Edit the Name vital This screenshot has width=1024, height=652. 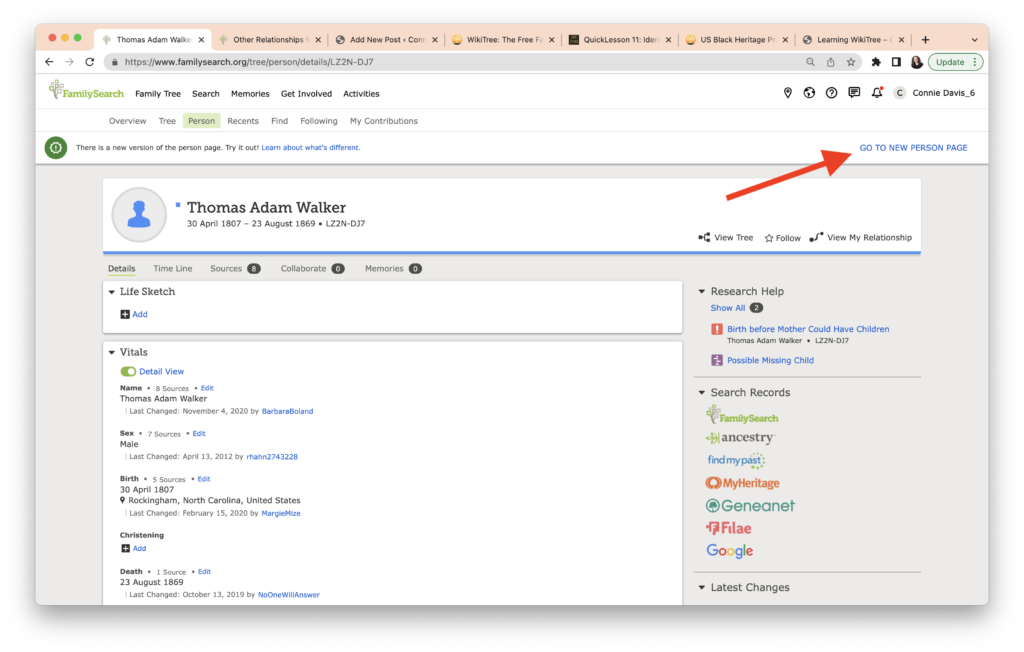[207, 388]
